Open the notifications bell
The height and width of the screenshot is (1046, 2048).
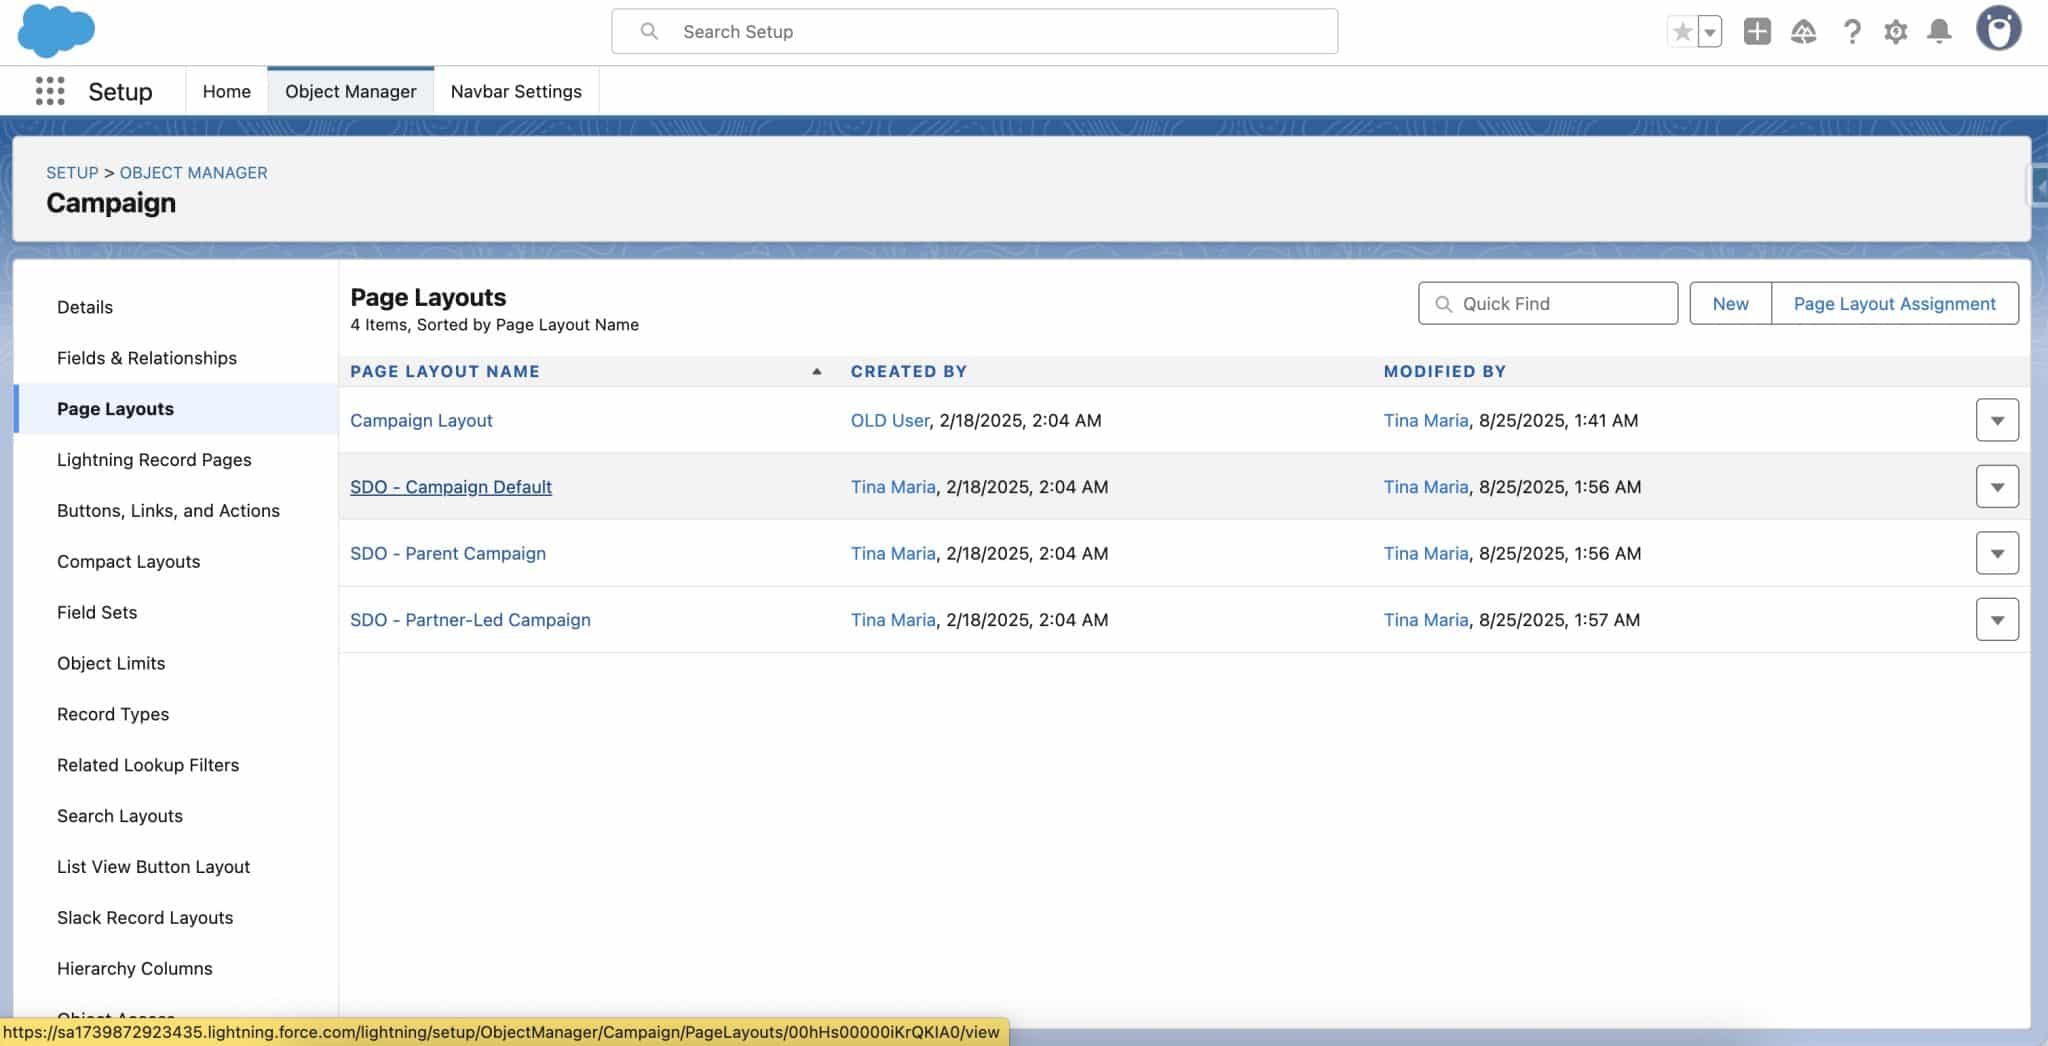(1940, 32)
